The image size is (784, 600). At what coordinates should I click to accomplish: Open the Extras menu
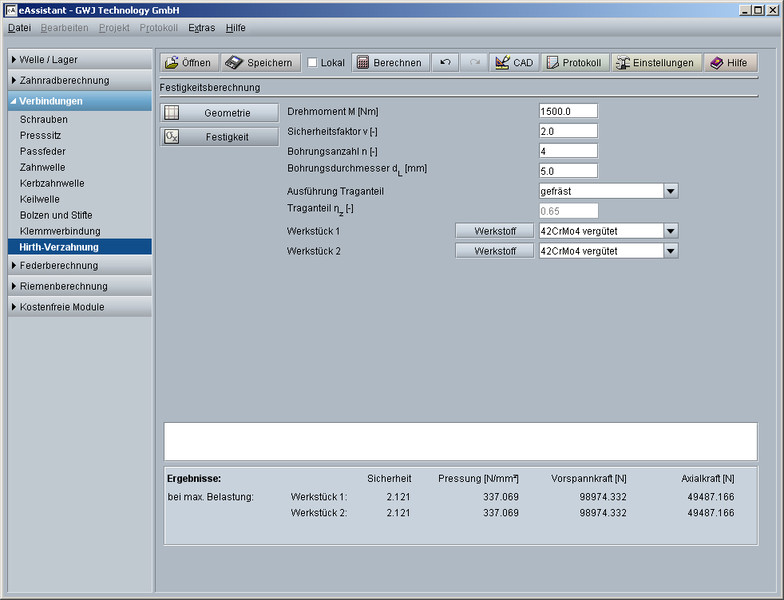[x=201, y=28]
